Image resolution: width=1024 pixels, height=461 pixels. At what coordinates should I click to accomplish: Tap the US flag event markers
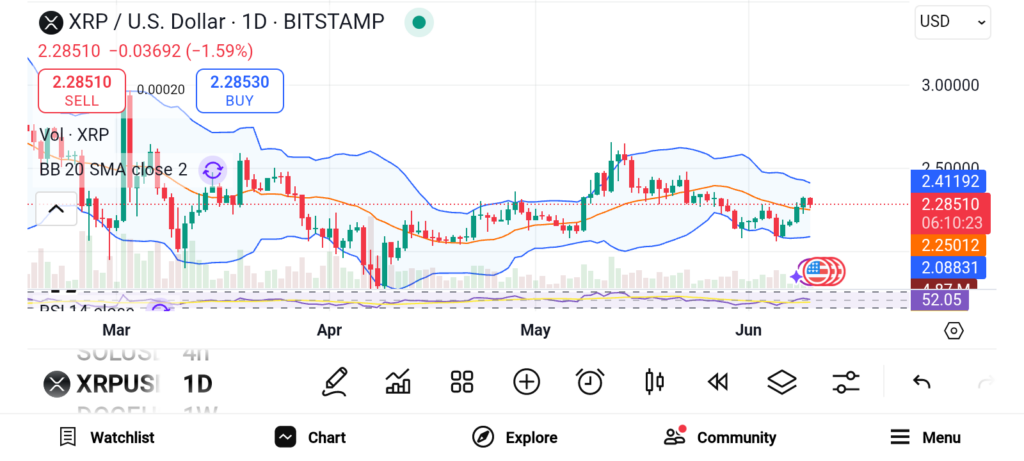pos(822,271)
